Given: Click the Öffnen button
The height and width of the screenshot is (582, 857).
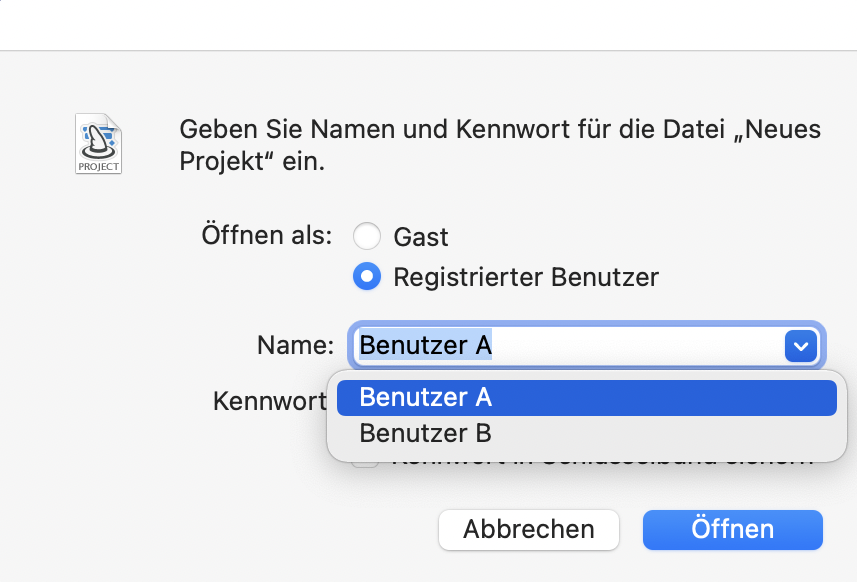Looking at the screenshot, I should point(732,529).
